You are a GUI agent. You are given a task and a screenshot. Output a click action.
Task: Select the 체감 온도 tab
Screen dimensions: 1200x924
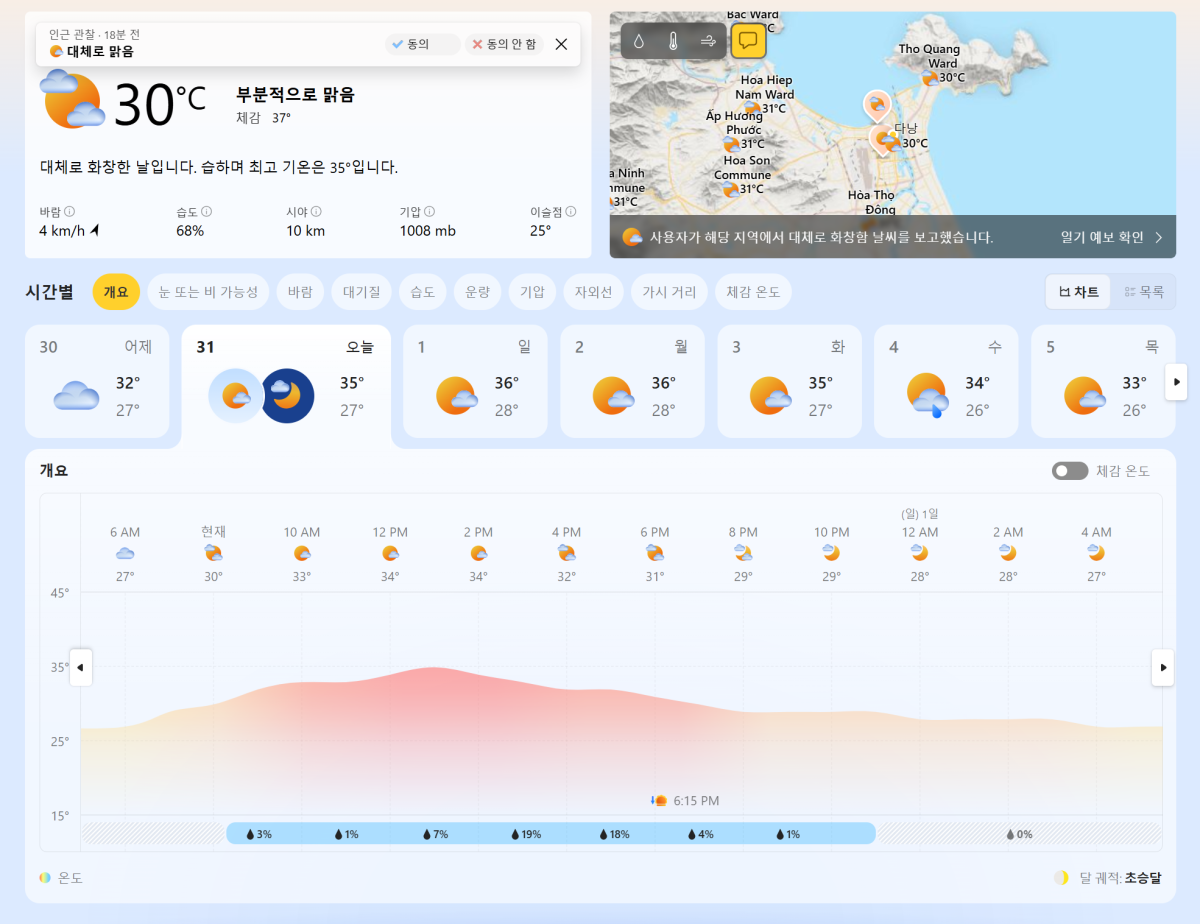tap(754, 292)
